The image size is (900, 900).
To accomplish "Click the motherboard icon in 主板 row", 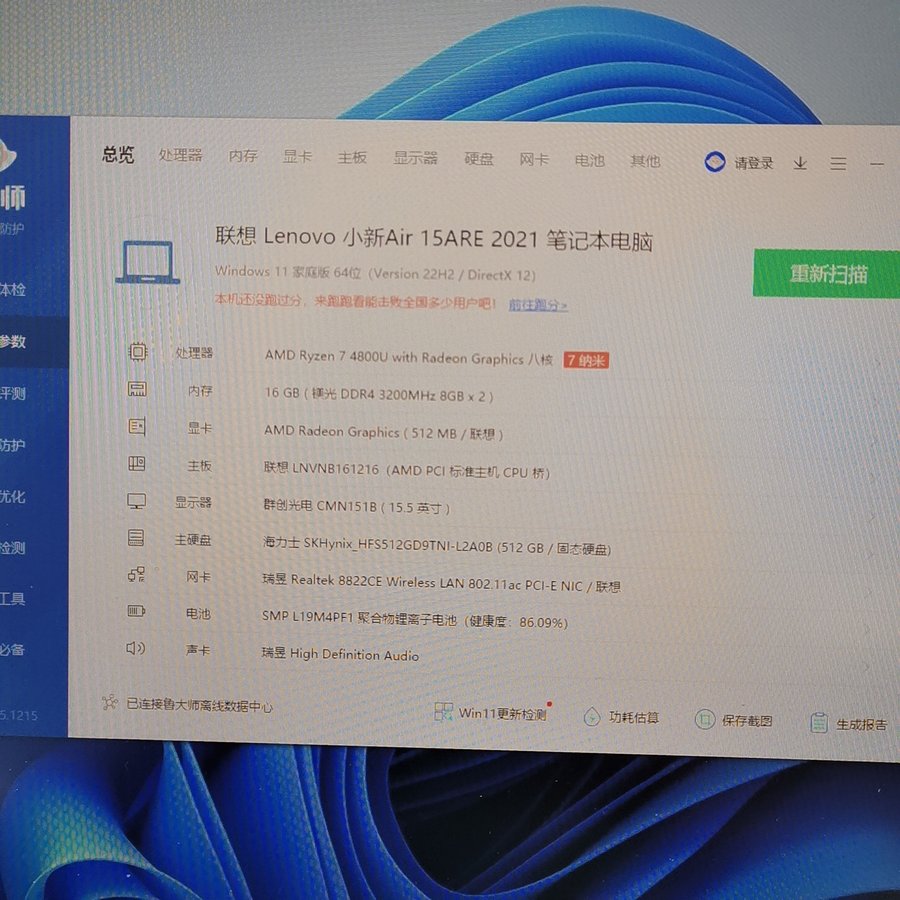I will coord(137,464).
